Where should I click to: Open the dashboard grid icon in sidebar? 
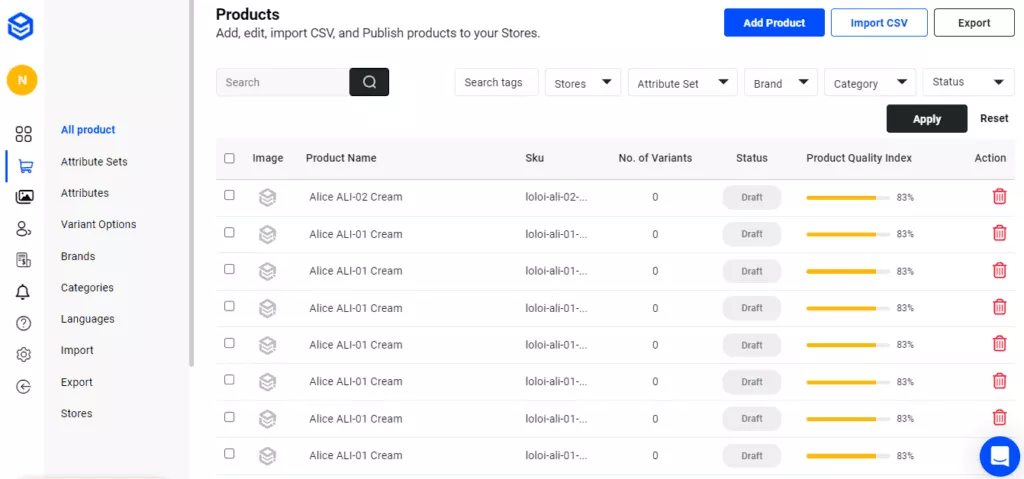pyautogui.click(x=24, y=134)
